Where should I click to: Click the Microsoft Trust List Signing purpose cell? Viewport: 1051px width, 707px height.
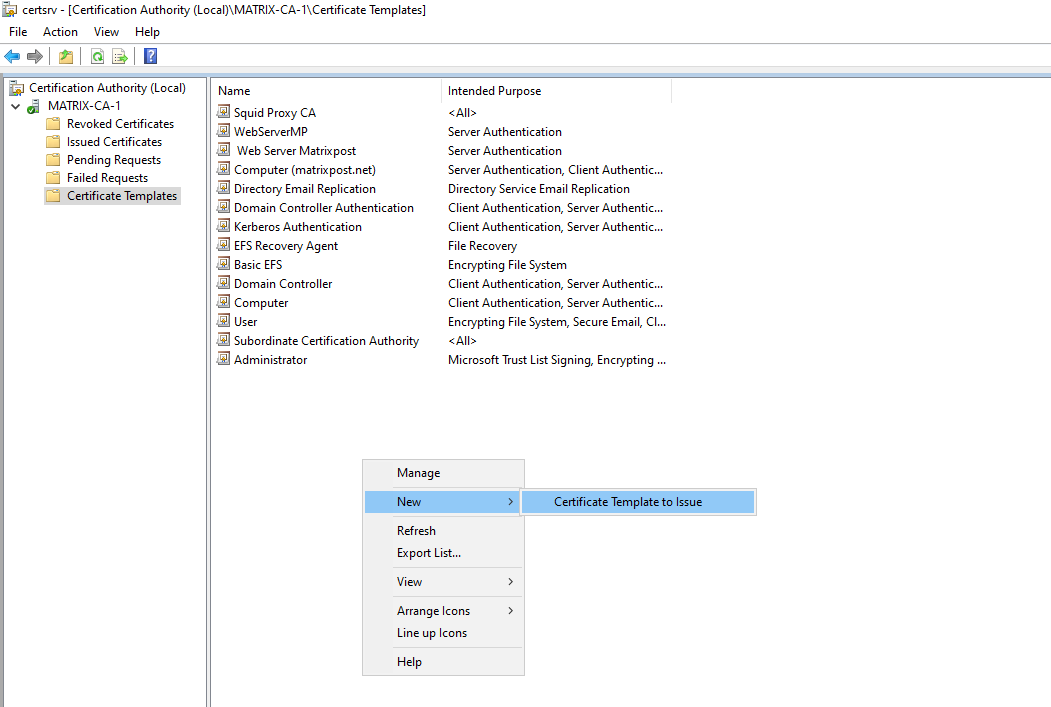pyautogui.click(x=557, y=360)
